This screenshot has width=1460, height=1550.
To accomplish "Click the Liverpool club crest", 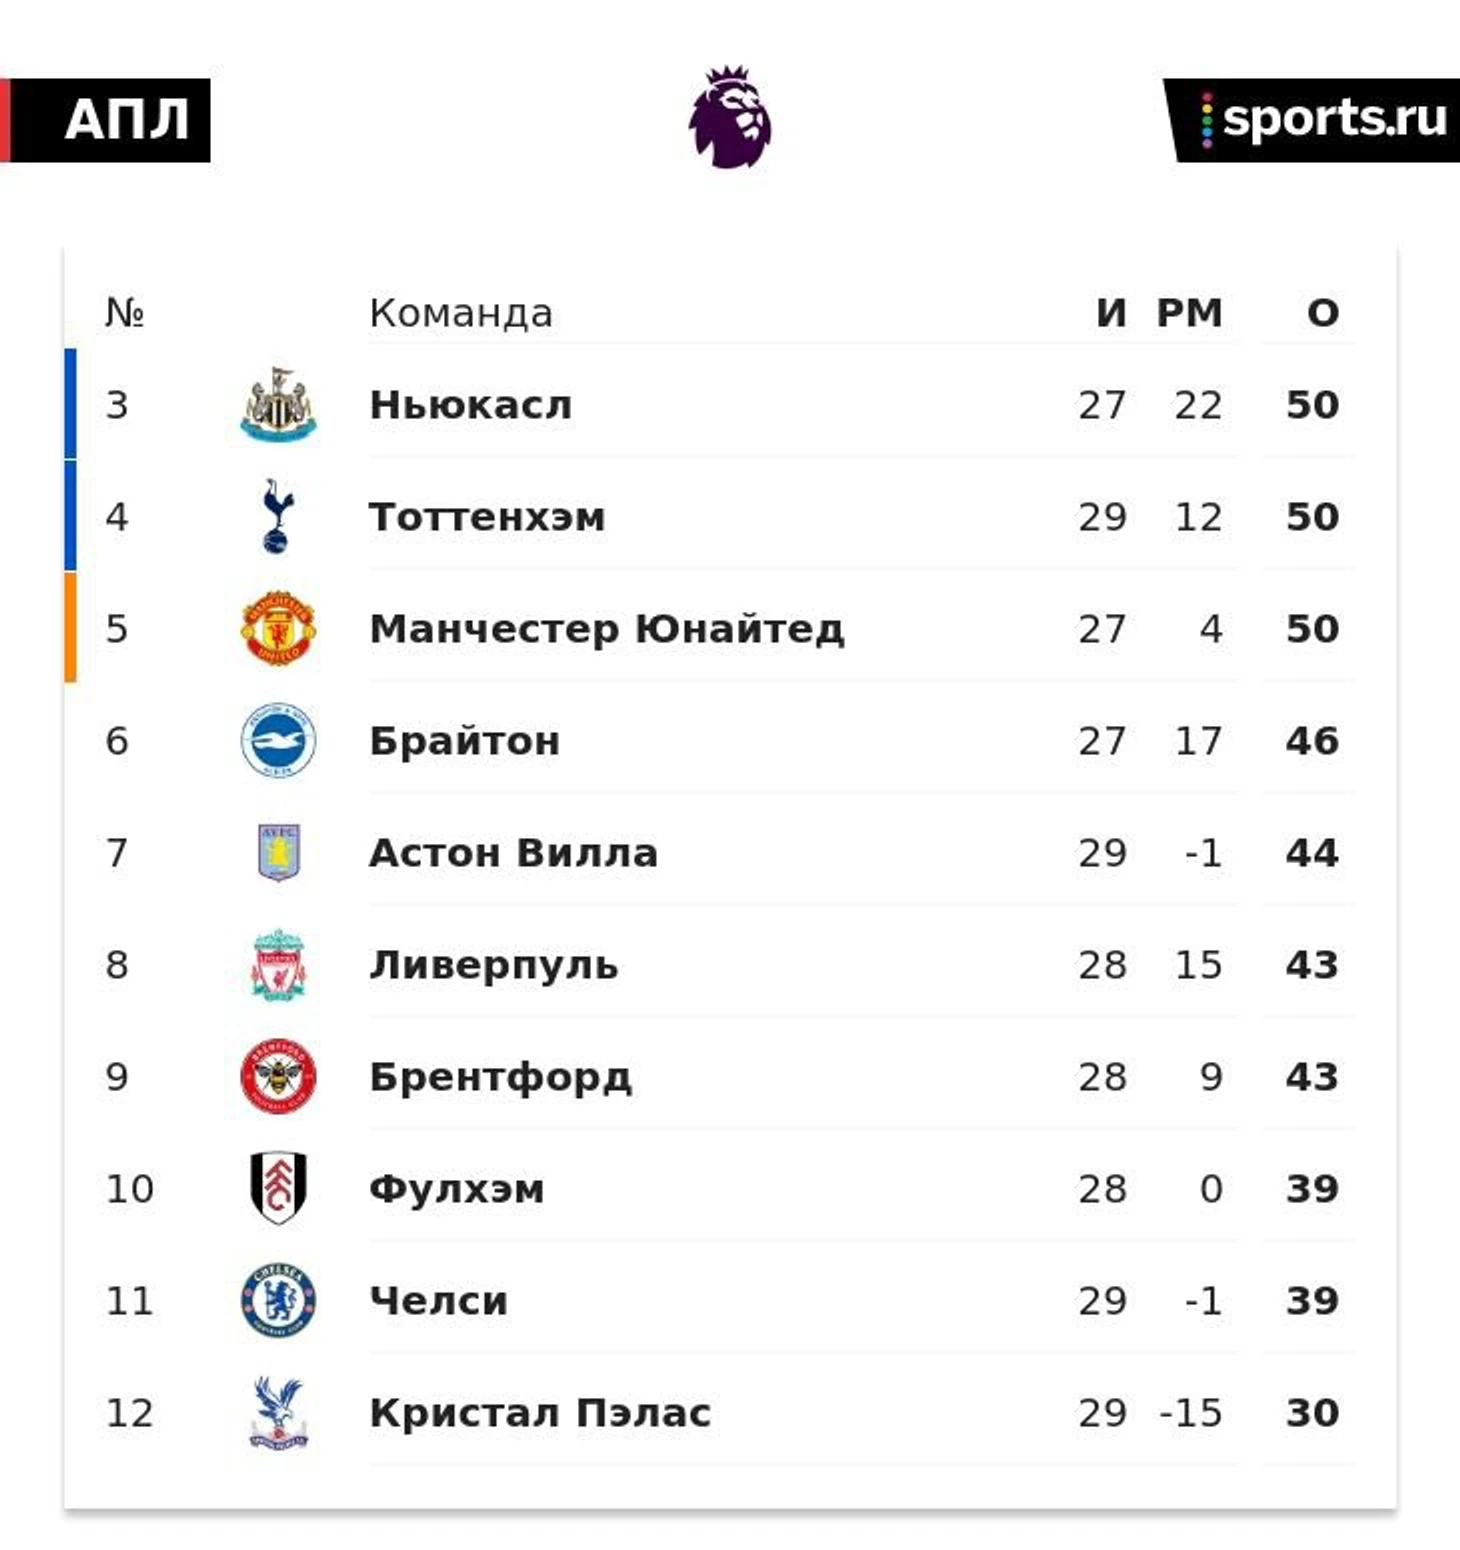I will point(278,964).
